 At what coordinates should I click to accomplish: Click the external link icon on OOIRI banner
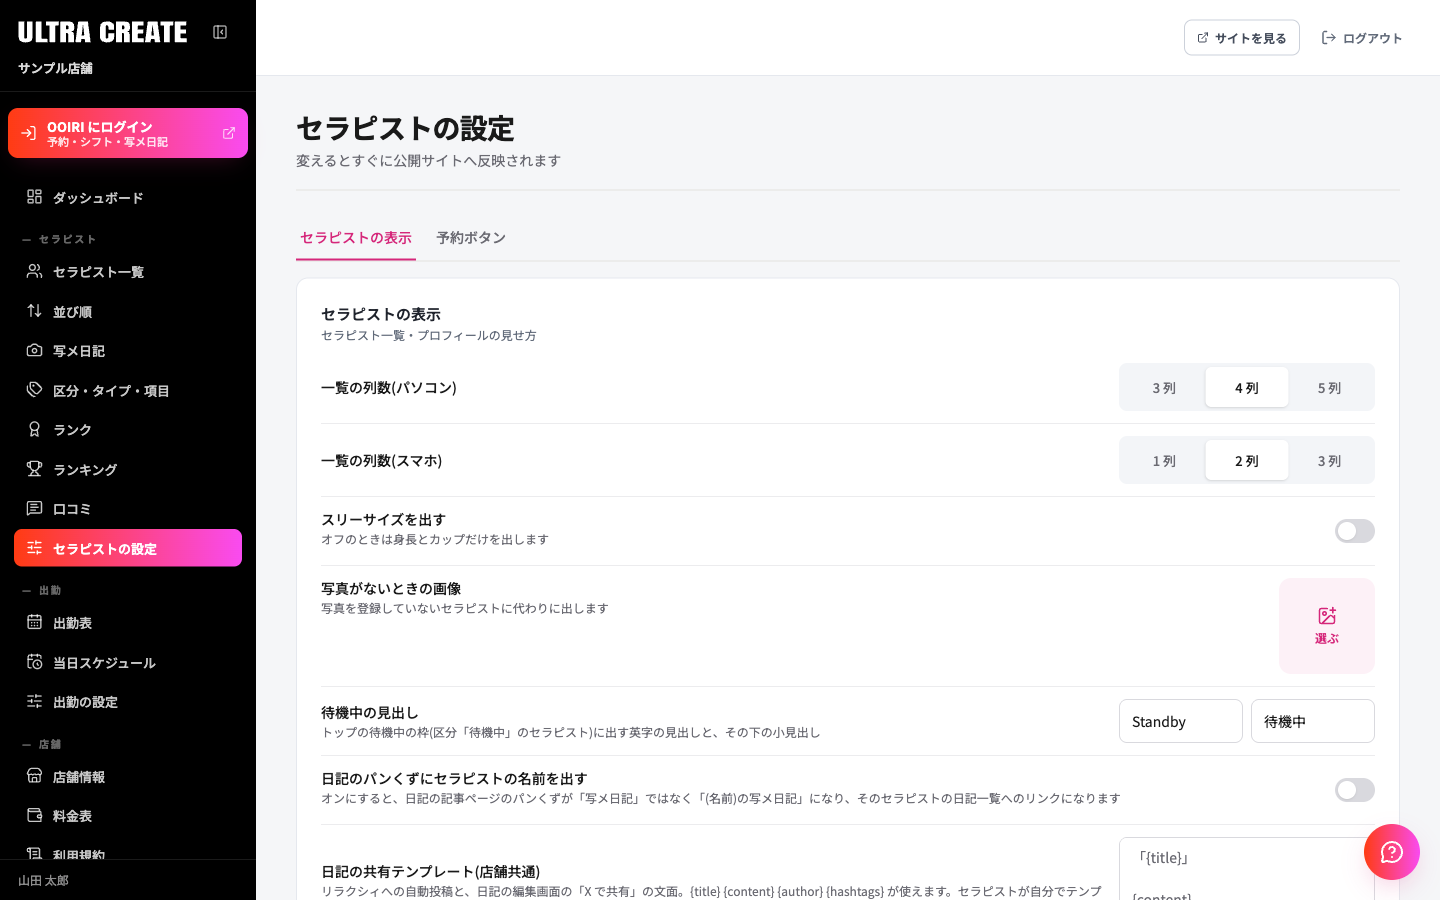tap(229, 133)
